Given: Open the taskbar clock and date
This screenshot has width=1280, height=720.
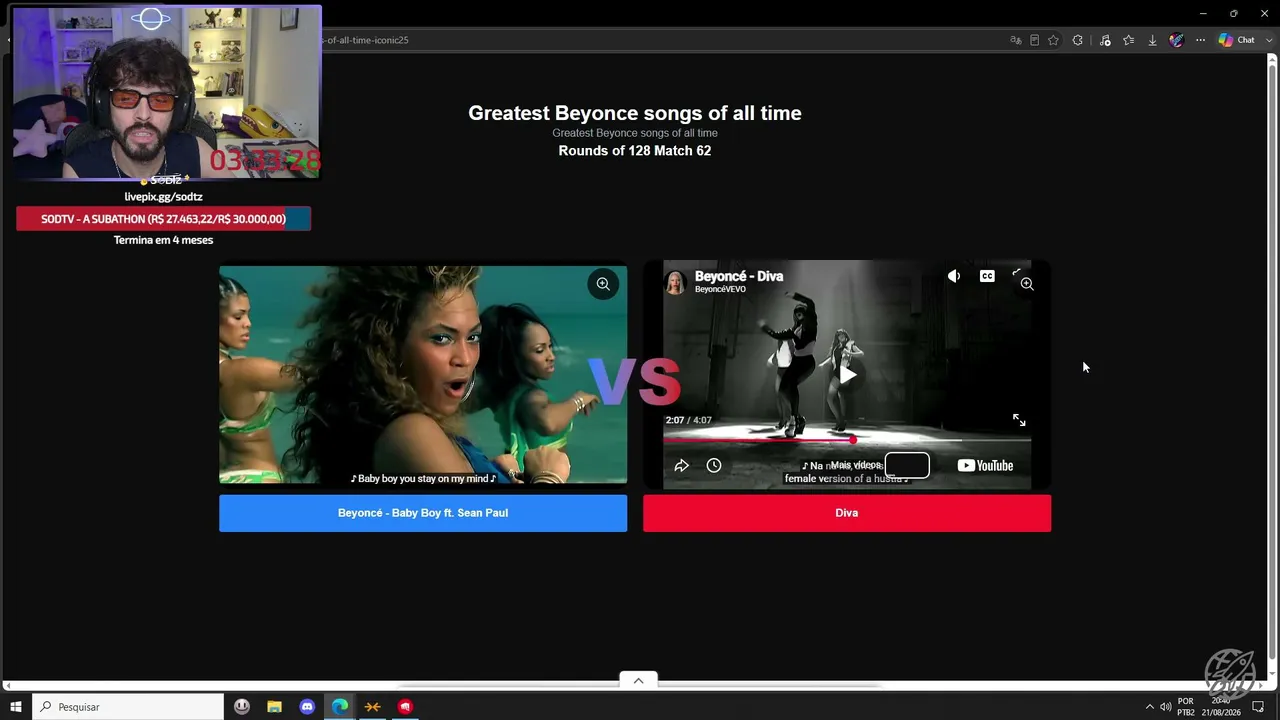Looking at the screenshot, I should click(1222, 707).
